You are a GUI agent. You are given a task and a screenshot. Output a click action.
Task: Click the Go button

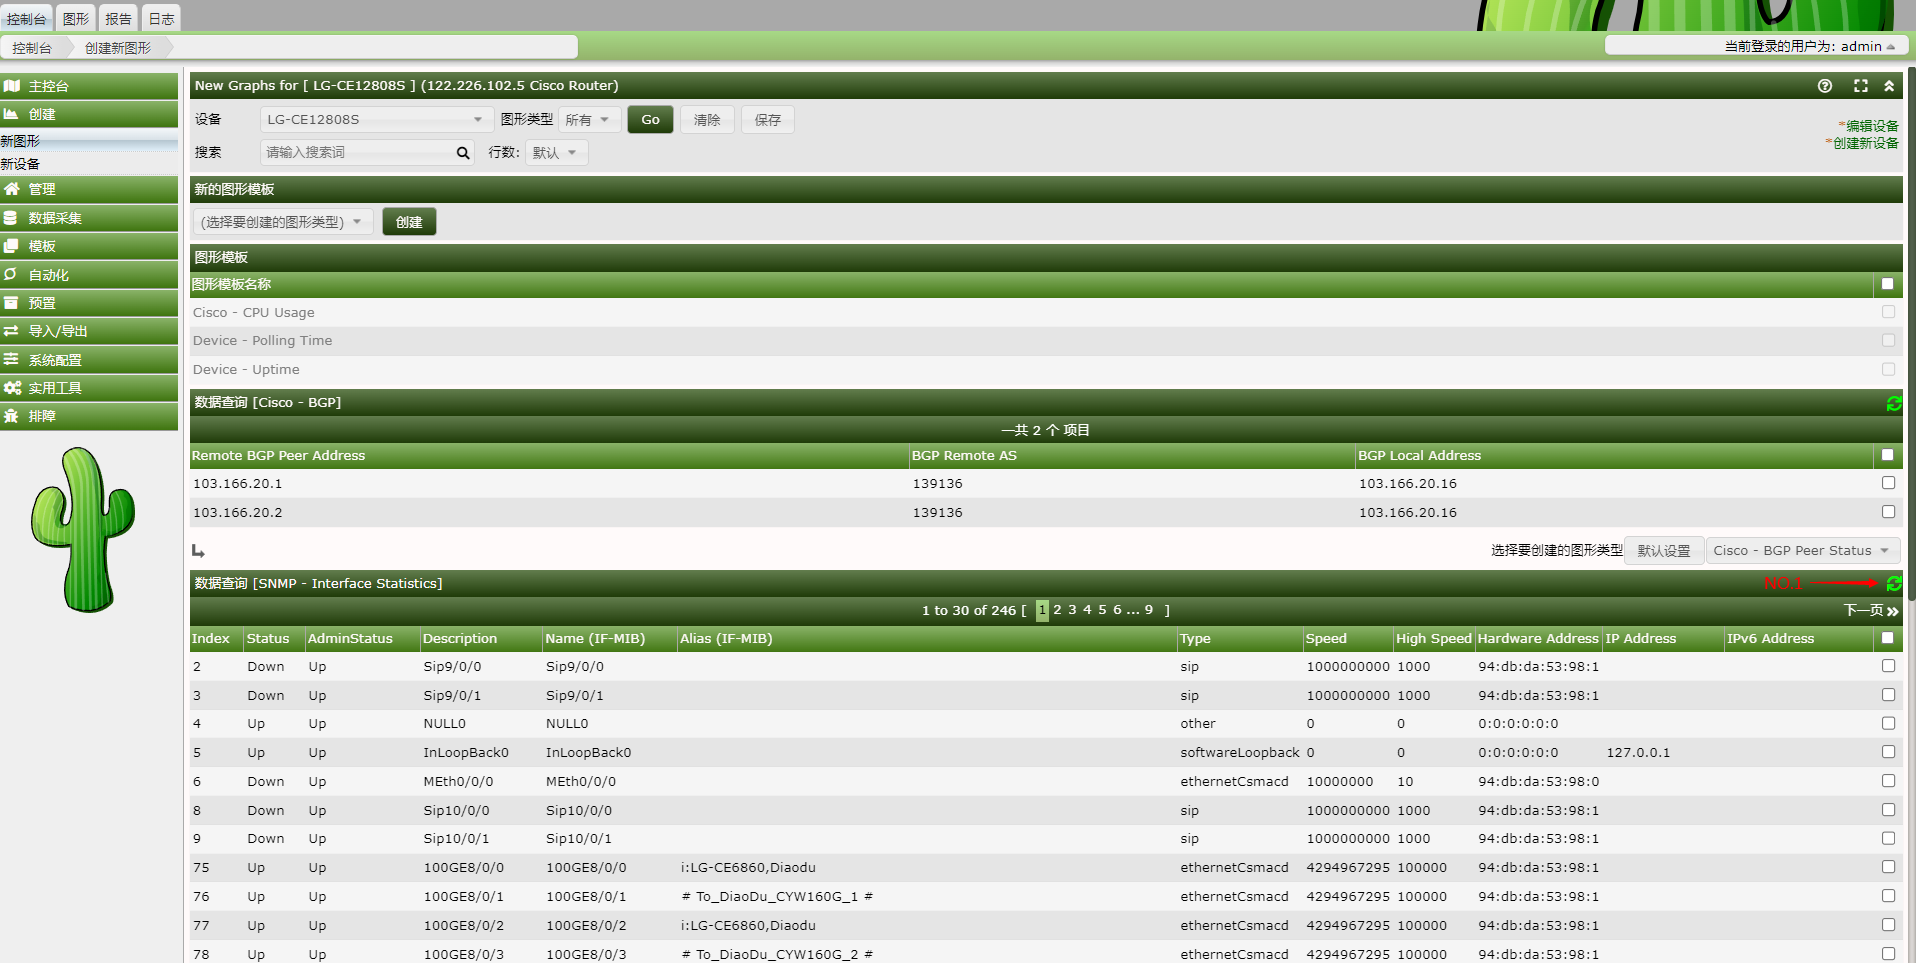tap(650, 120)
